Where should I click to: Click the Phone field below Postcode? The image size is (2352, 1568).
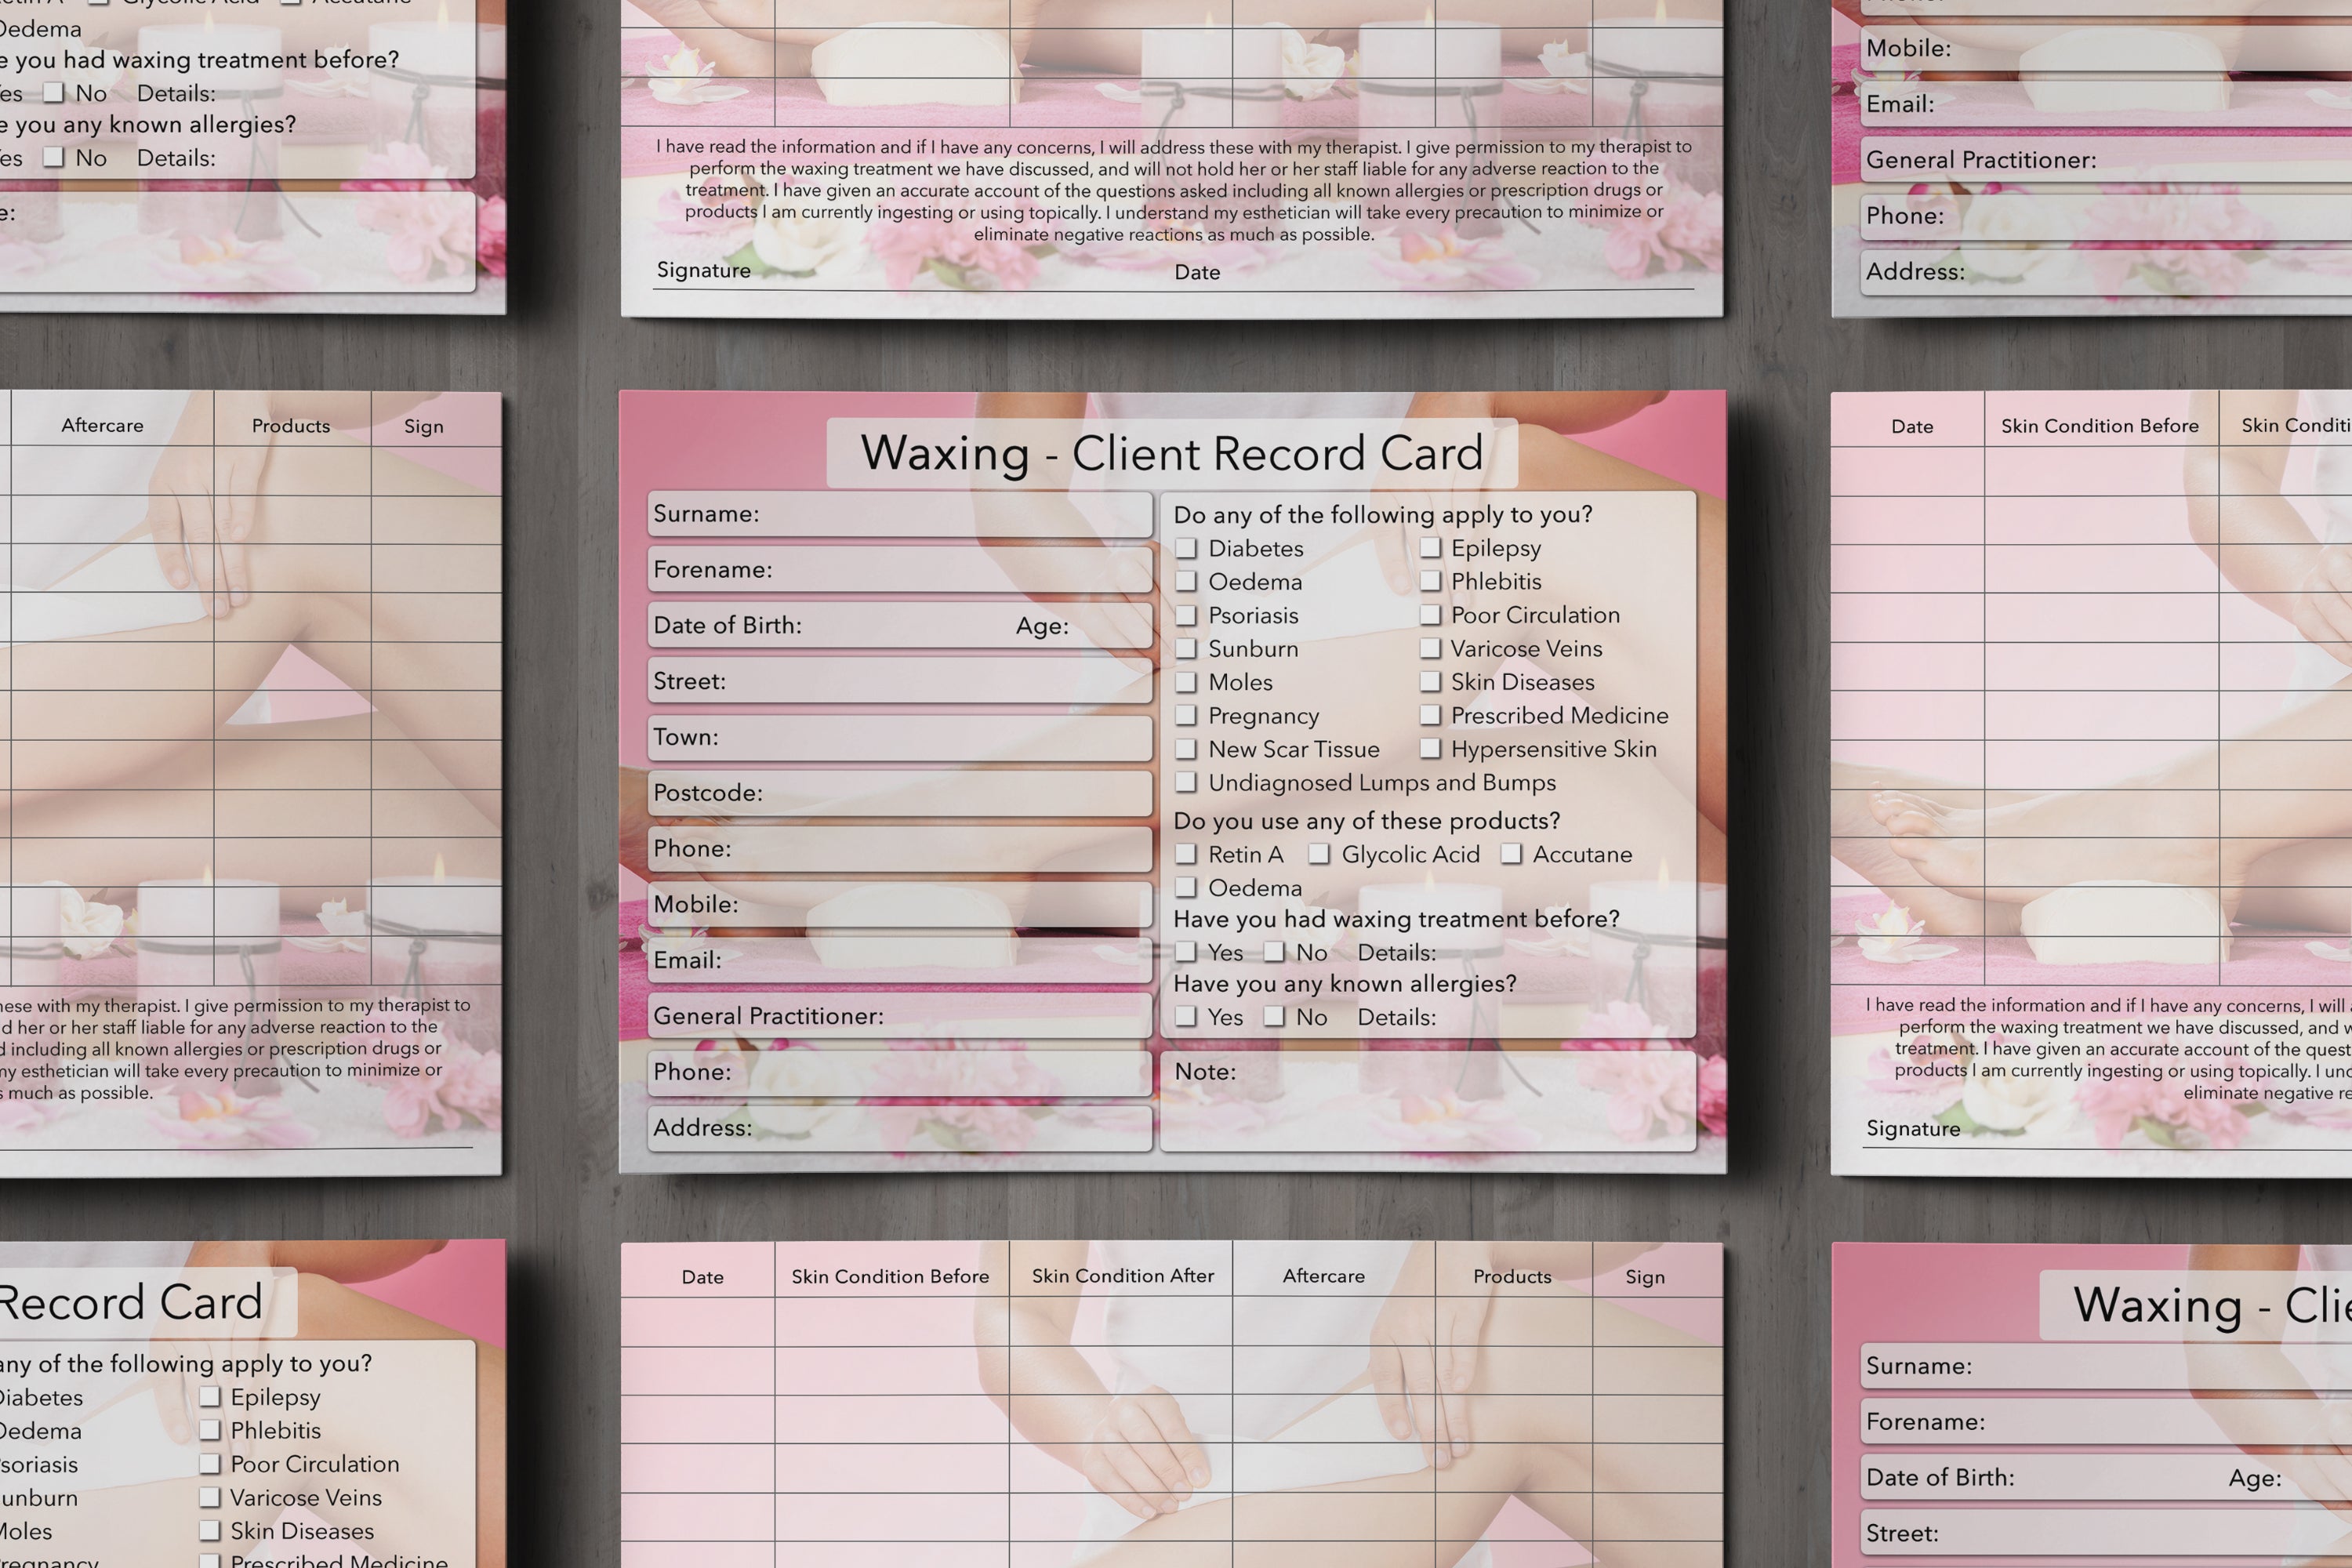click(900, 849)
